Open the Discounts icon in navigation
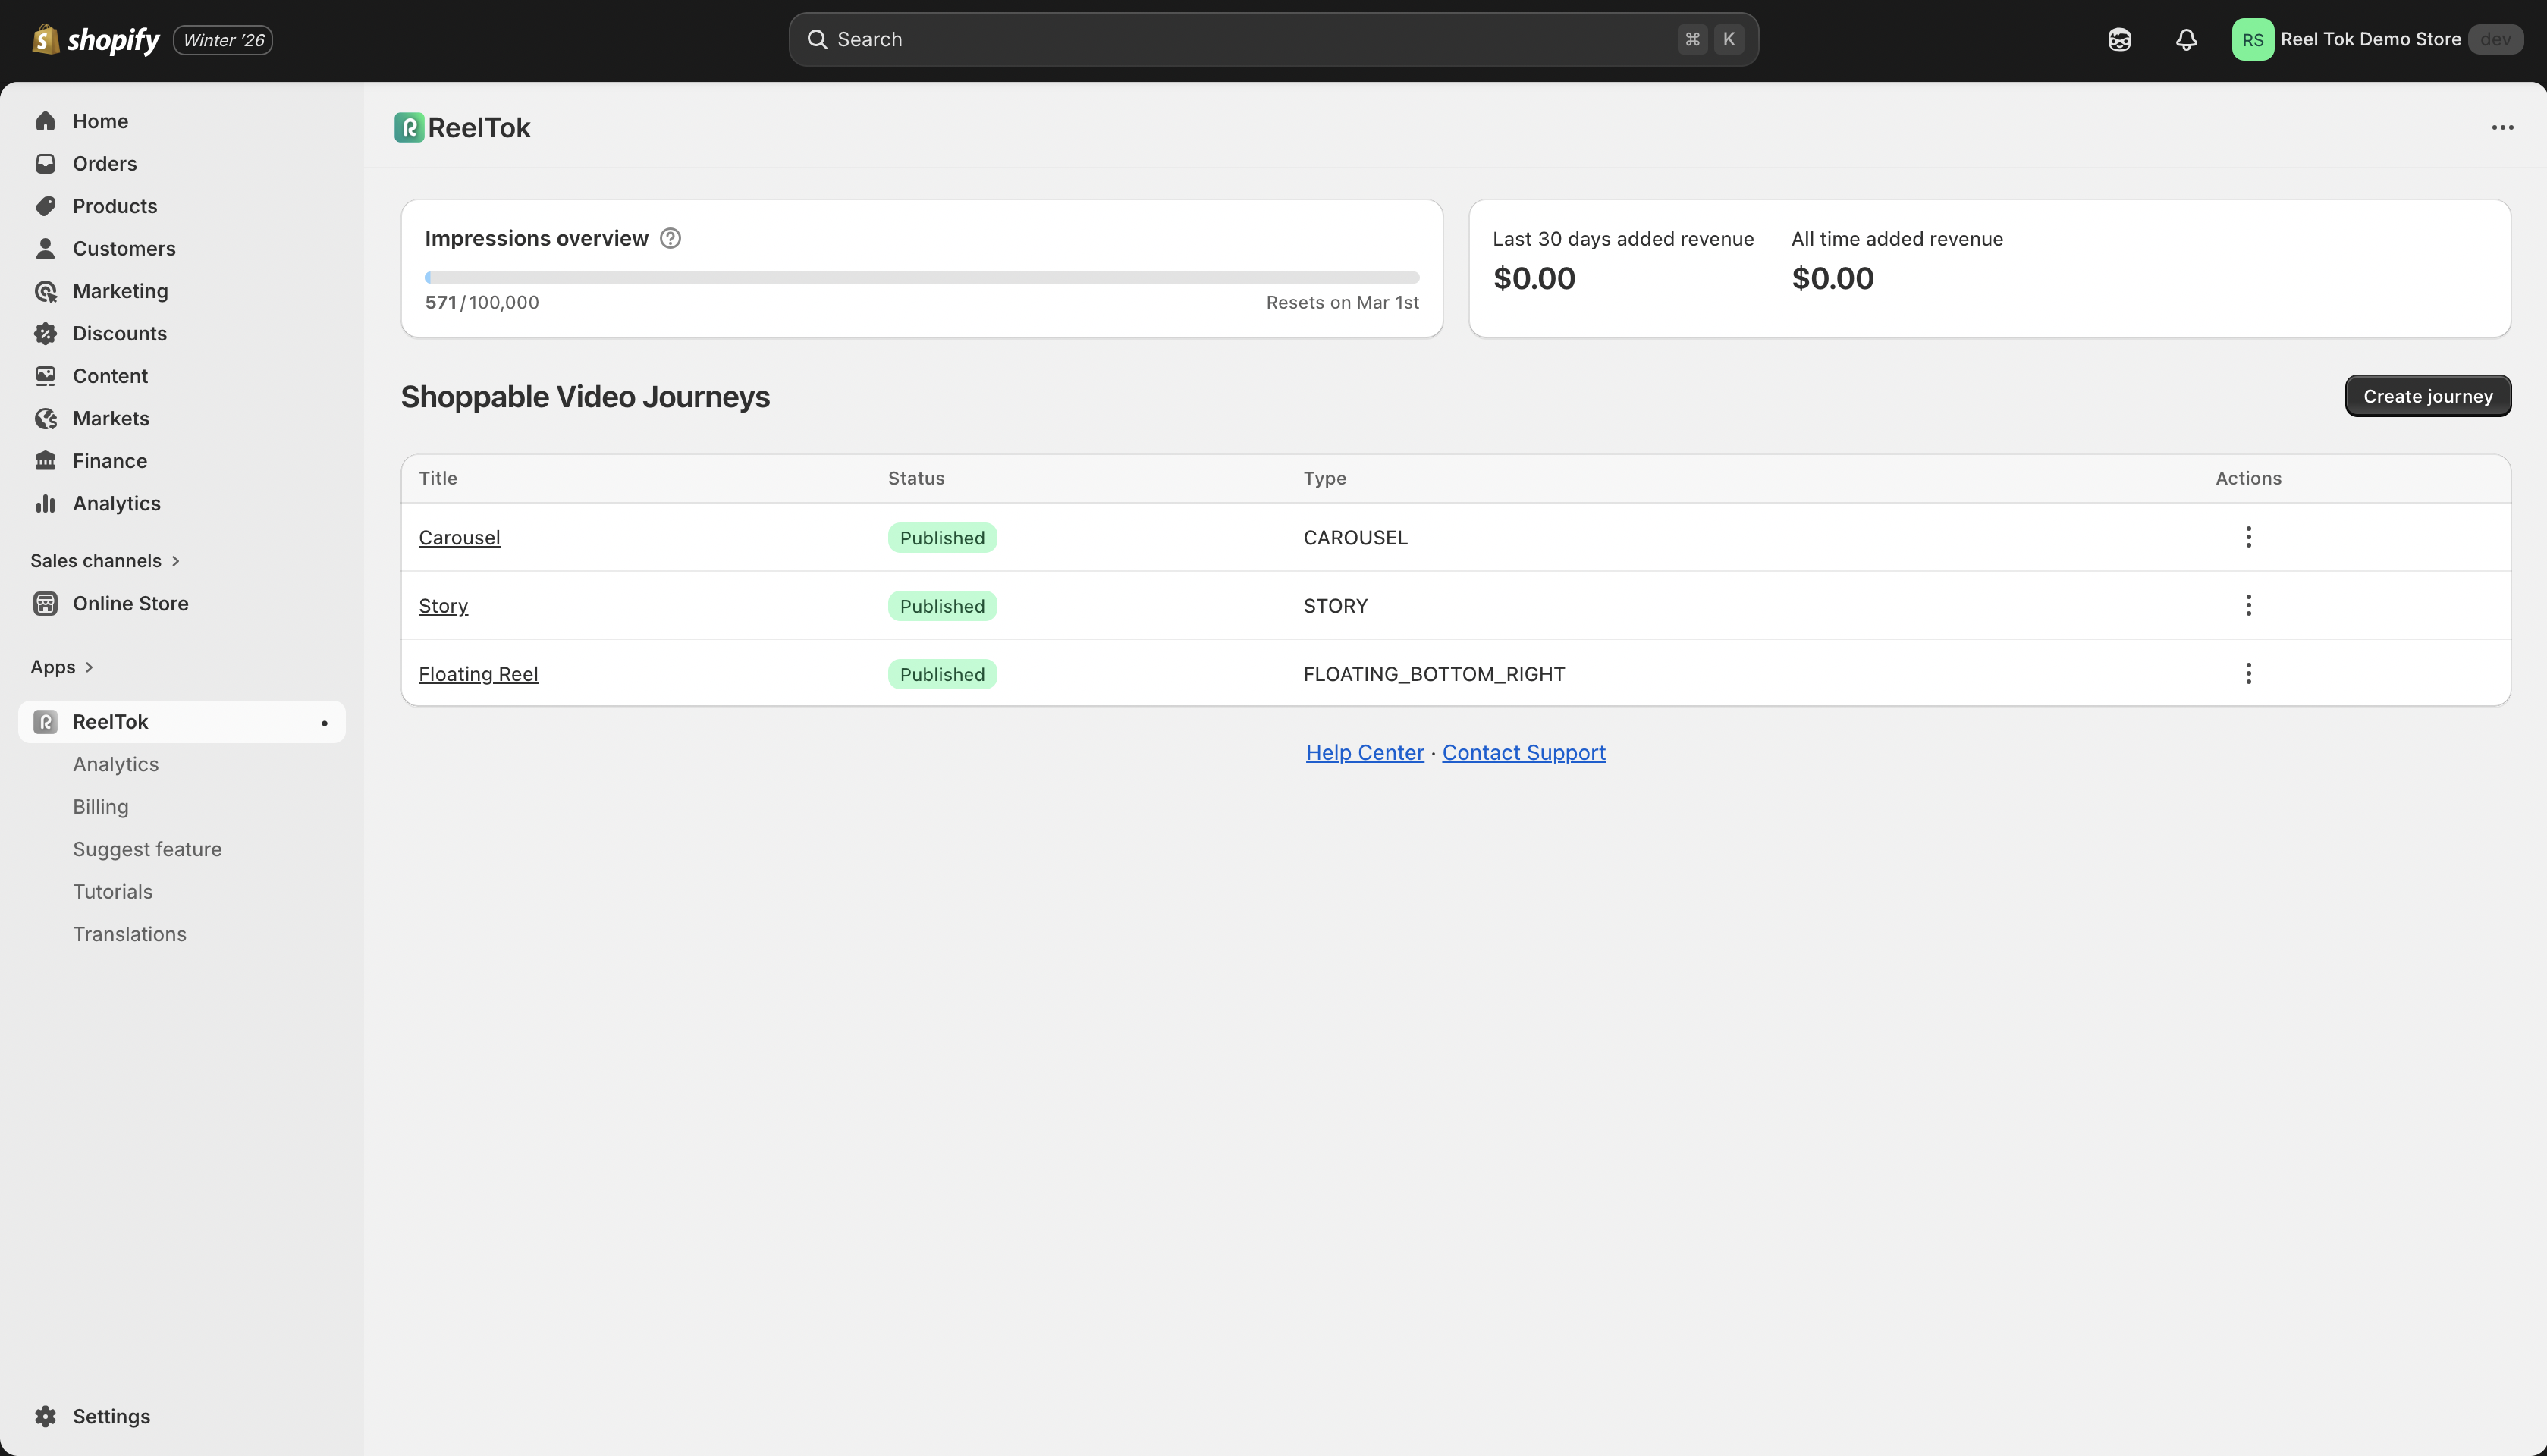The width and height of the screenshot is (2547, 1456). [45, 334]
